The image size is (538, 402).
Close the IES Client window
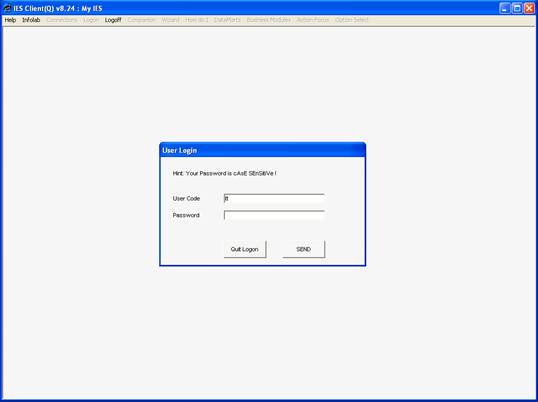tap(529, 8)
